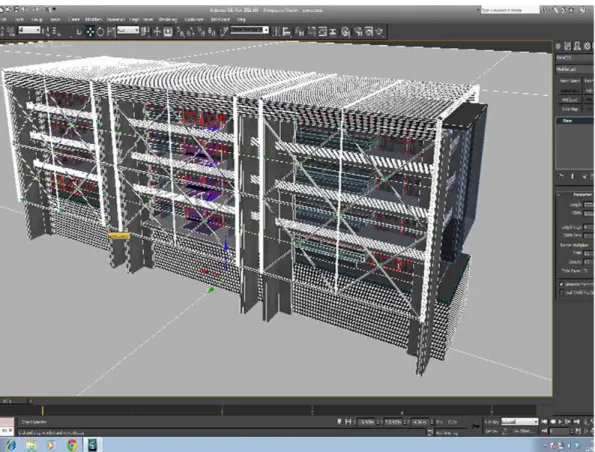Switch to the Motion command panel tab
Viewport: 595px width, 452px height.
pos(587,46)
